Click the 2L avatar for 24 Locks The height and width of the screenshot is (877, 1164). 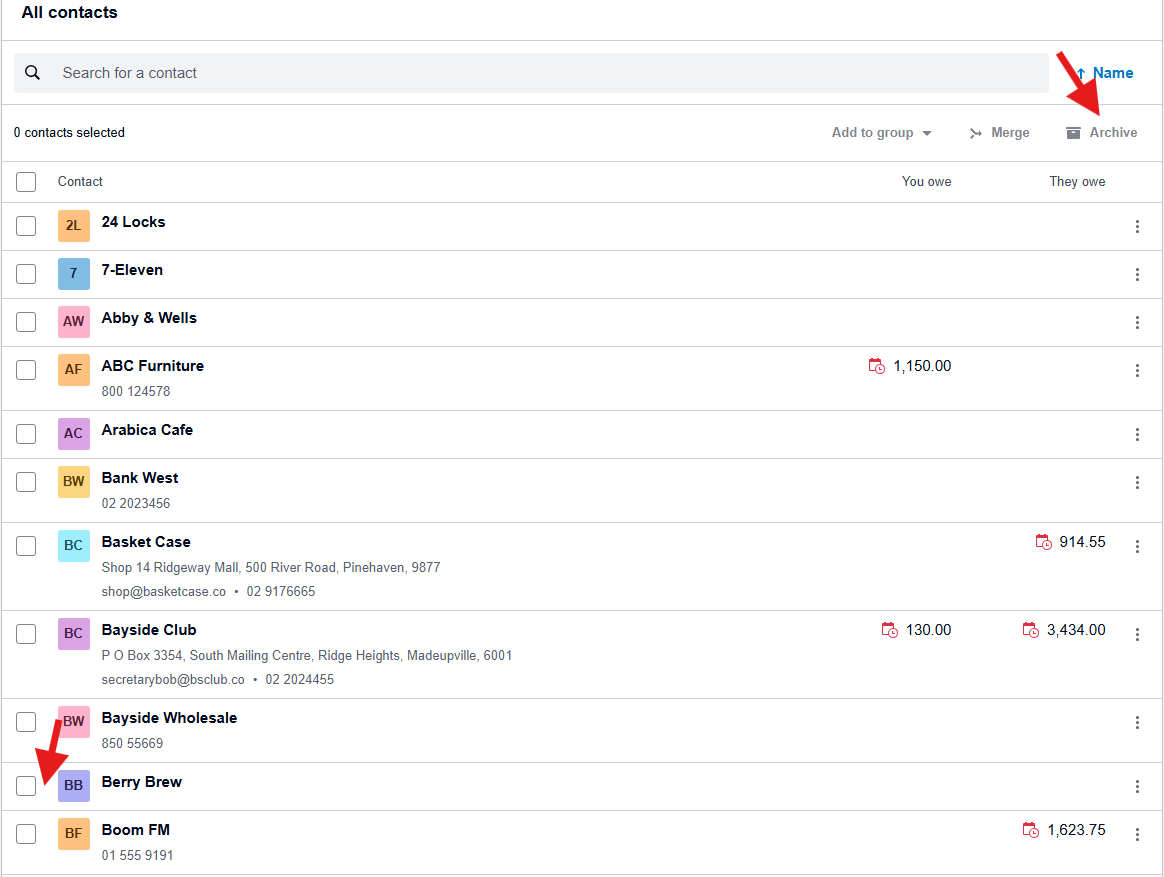click(x=73, y=226)
